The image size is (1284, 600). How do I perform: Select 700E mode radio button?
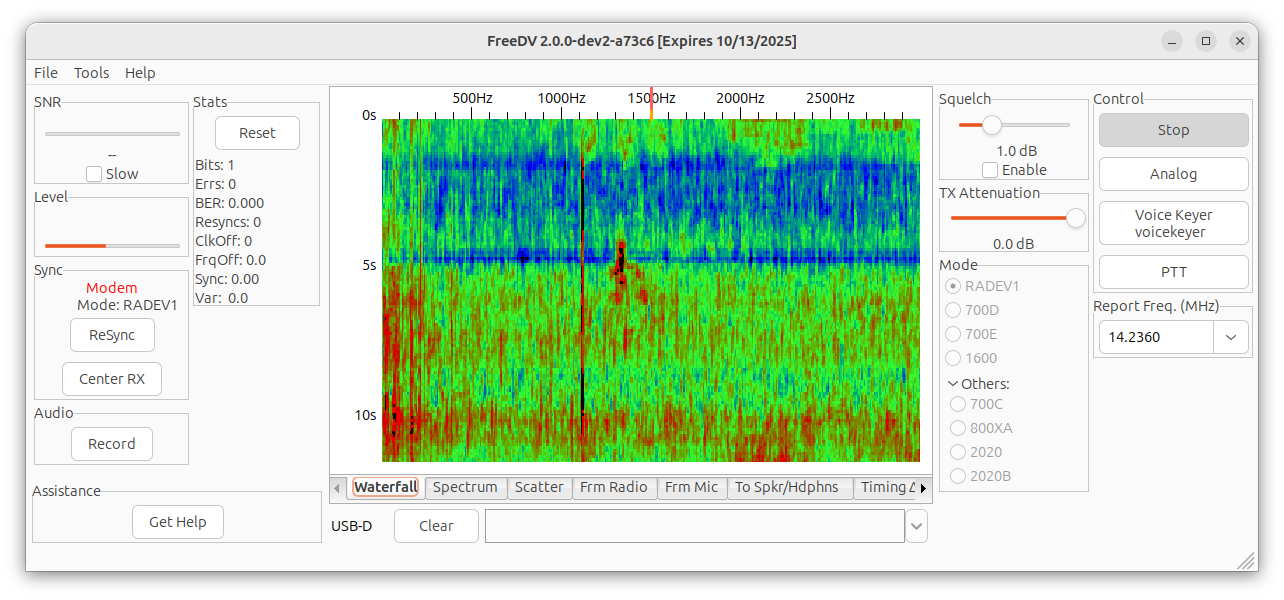pyautogui.click(x=953, y=334)
